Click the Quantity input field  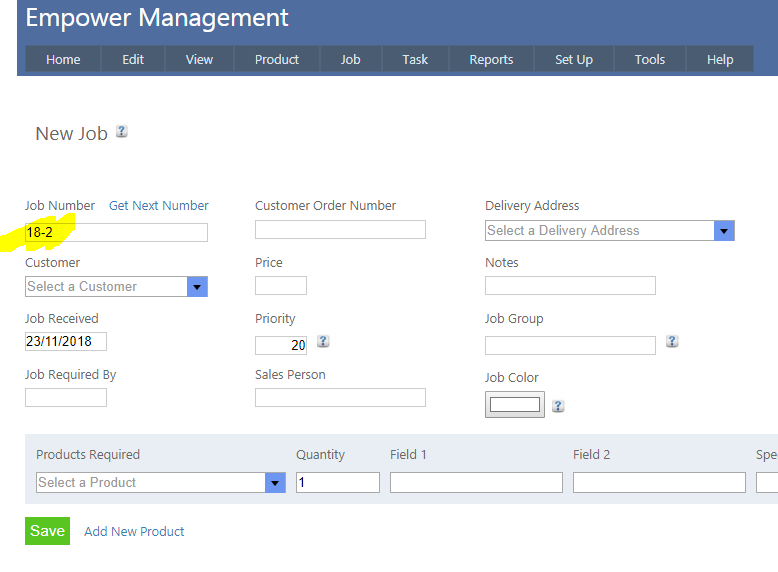[338, 483]
